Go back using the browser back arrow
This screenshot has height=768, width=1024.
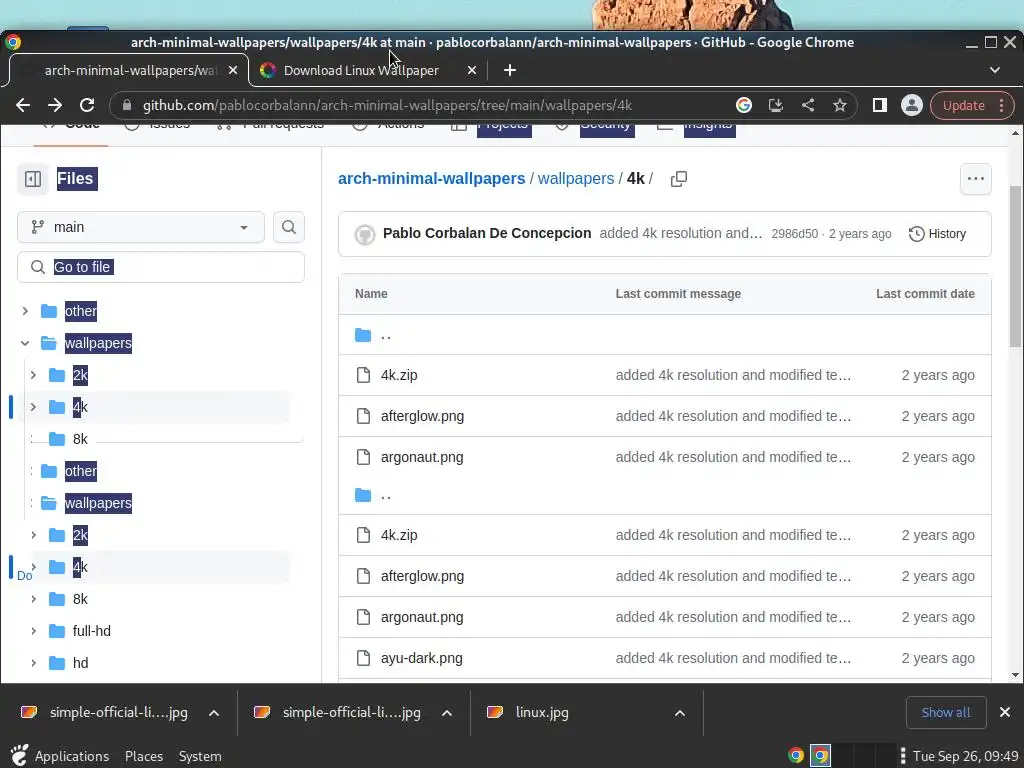(x=23, y=105)
